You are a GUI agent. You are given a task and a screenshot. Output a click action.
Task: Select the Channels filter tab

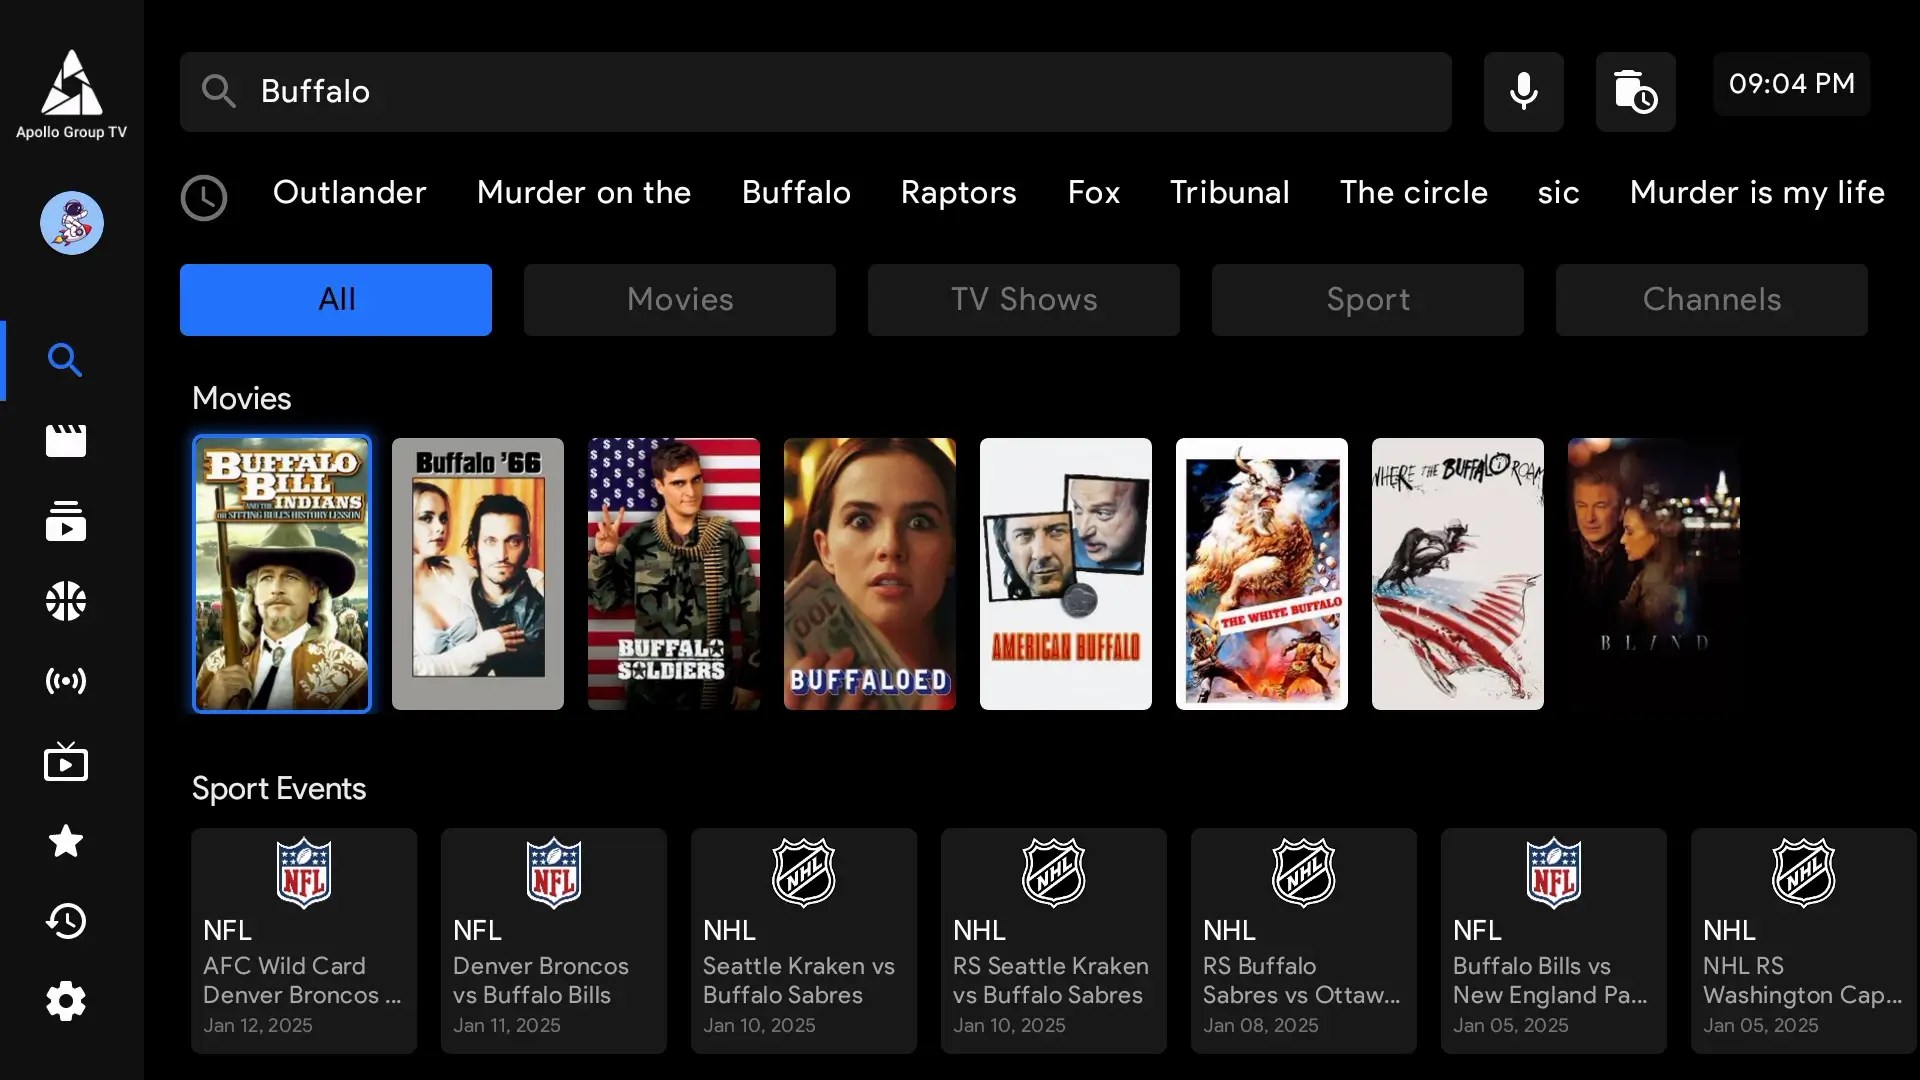click(1712, 300)
